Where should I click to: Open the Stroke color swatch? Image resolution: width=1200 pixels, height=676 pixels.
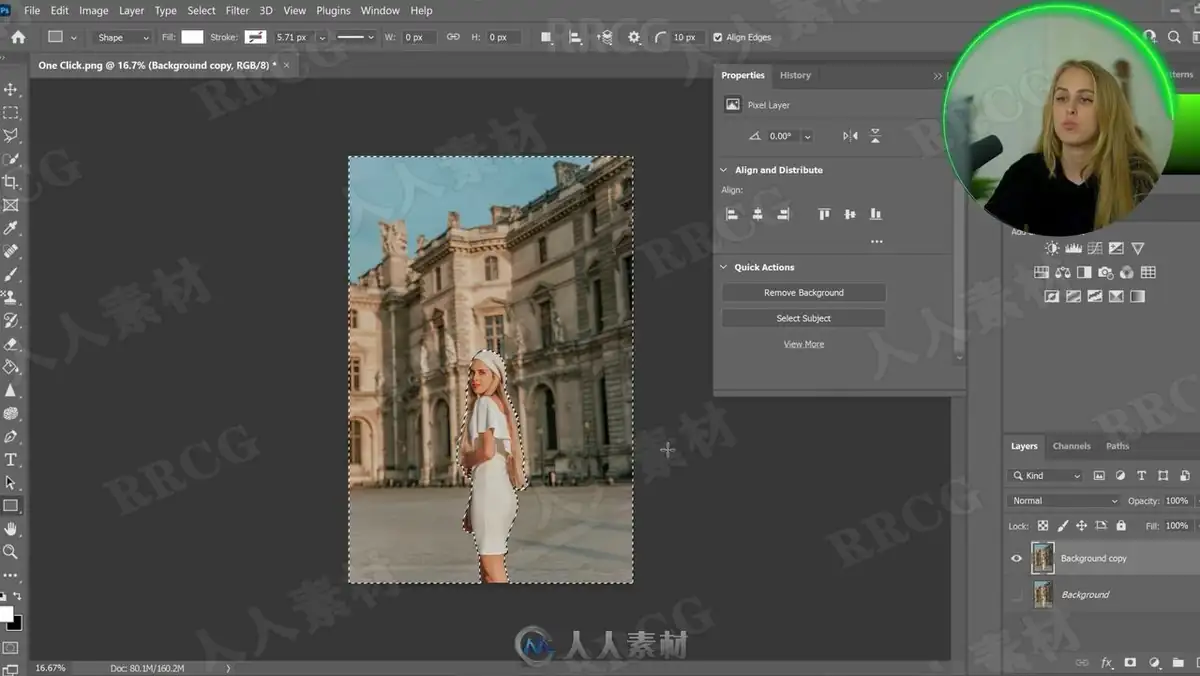point(256,37)
